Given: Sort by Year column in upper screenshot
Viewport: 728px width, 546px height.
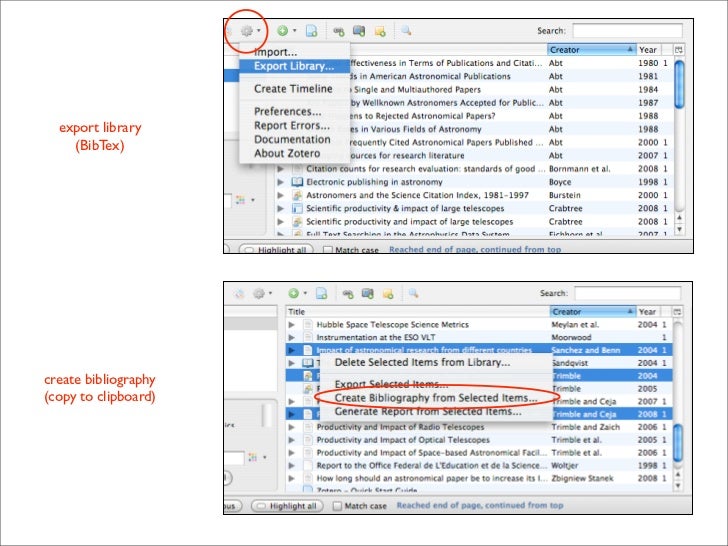Looking at the screenshot, I should pos(648,50).
